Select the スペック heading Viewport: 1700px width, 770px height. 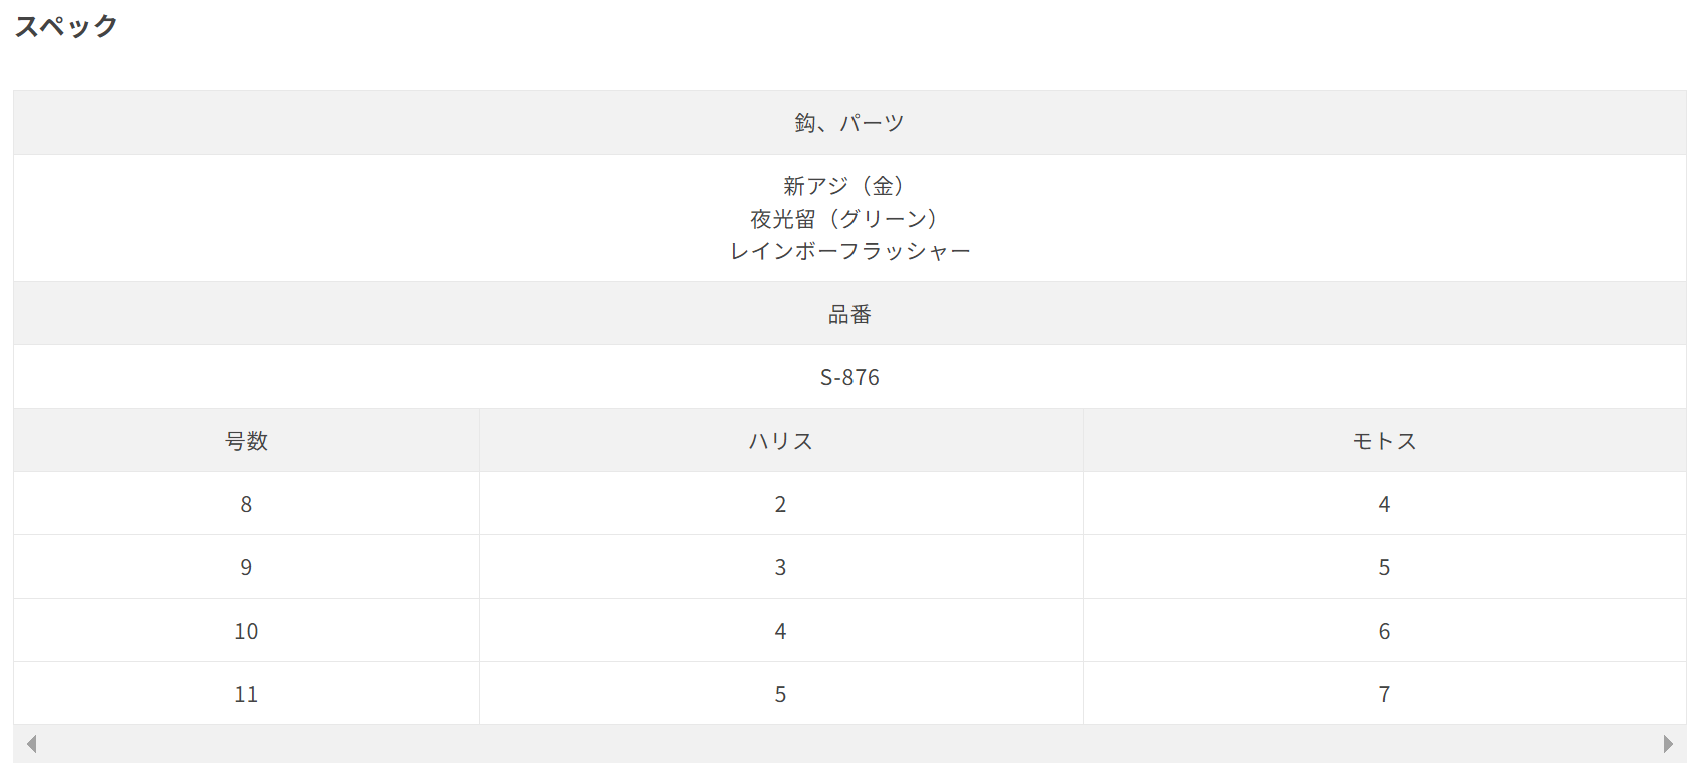coord(66,26)
